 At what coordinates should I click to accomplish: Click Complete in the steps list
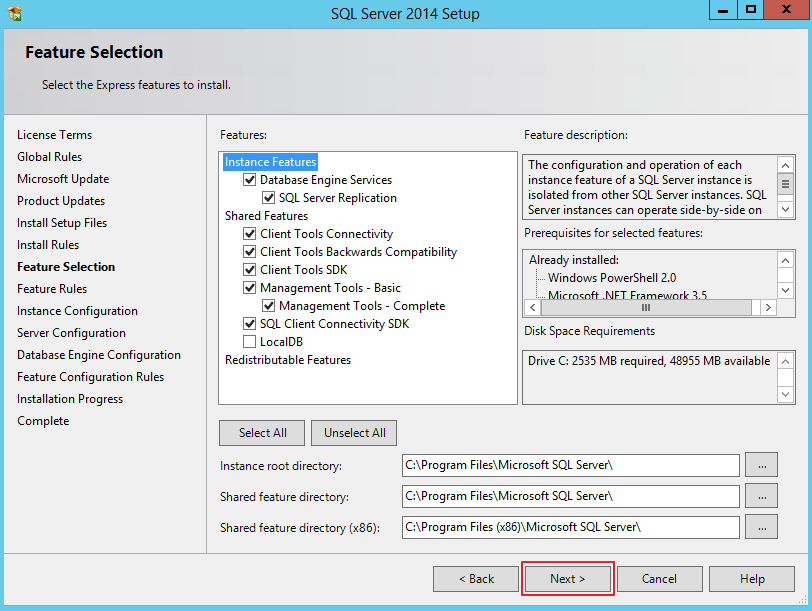(43, 421)
